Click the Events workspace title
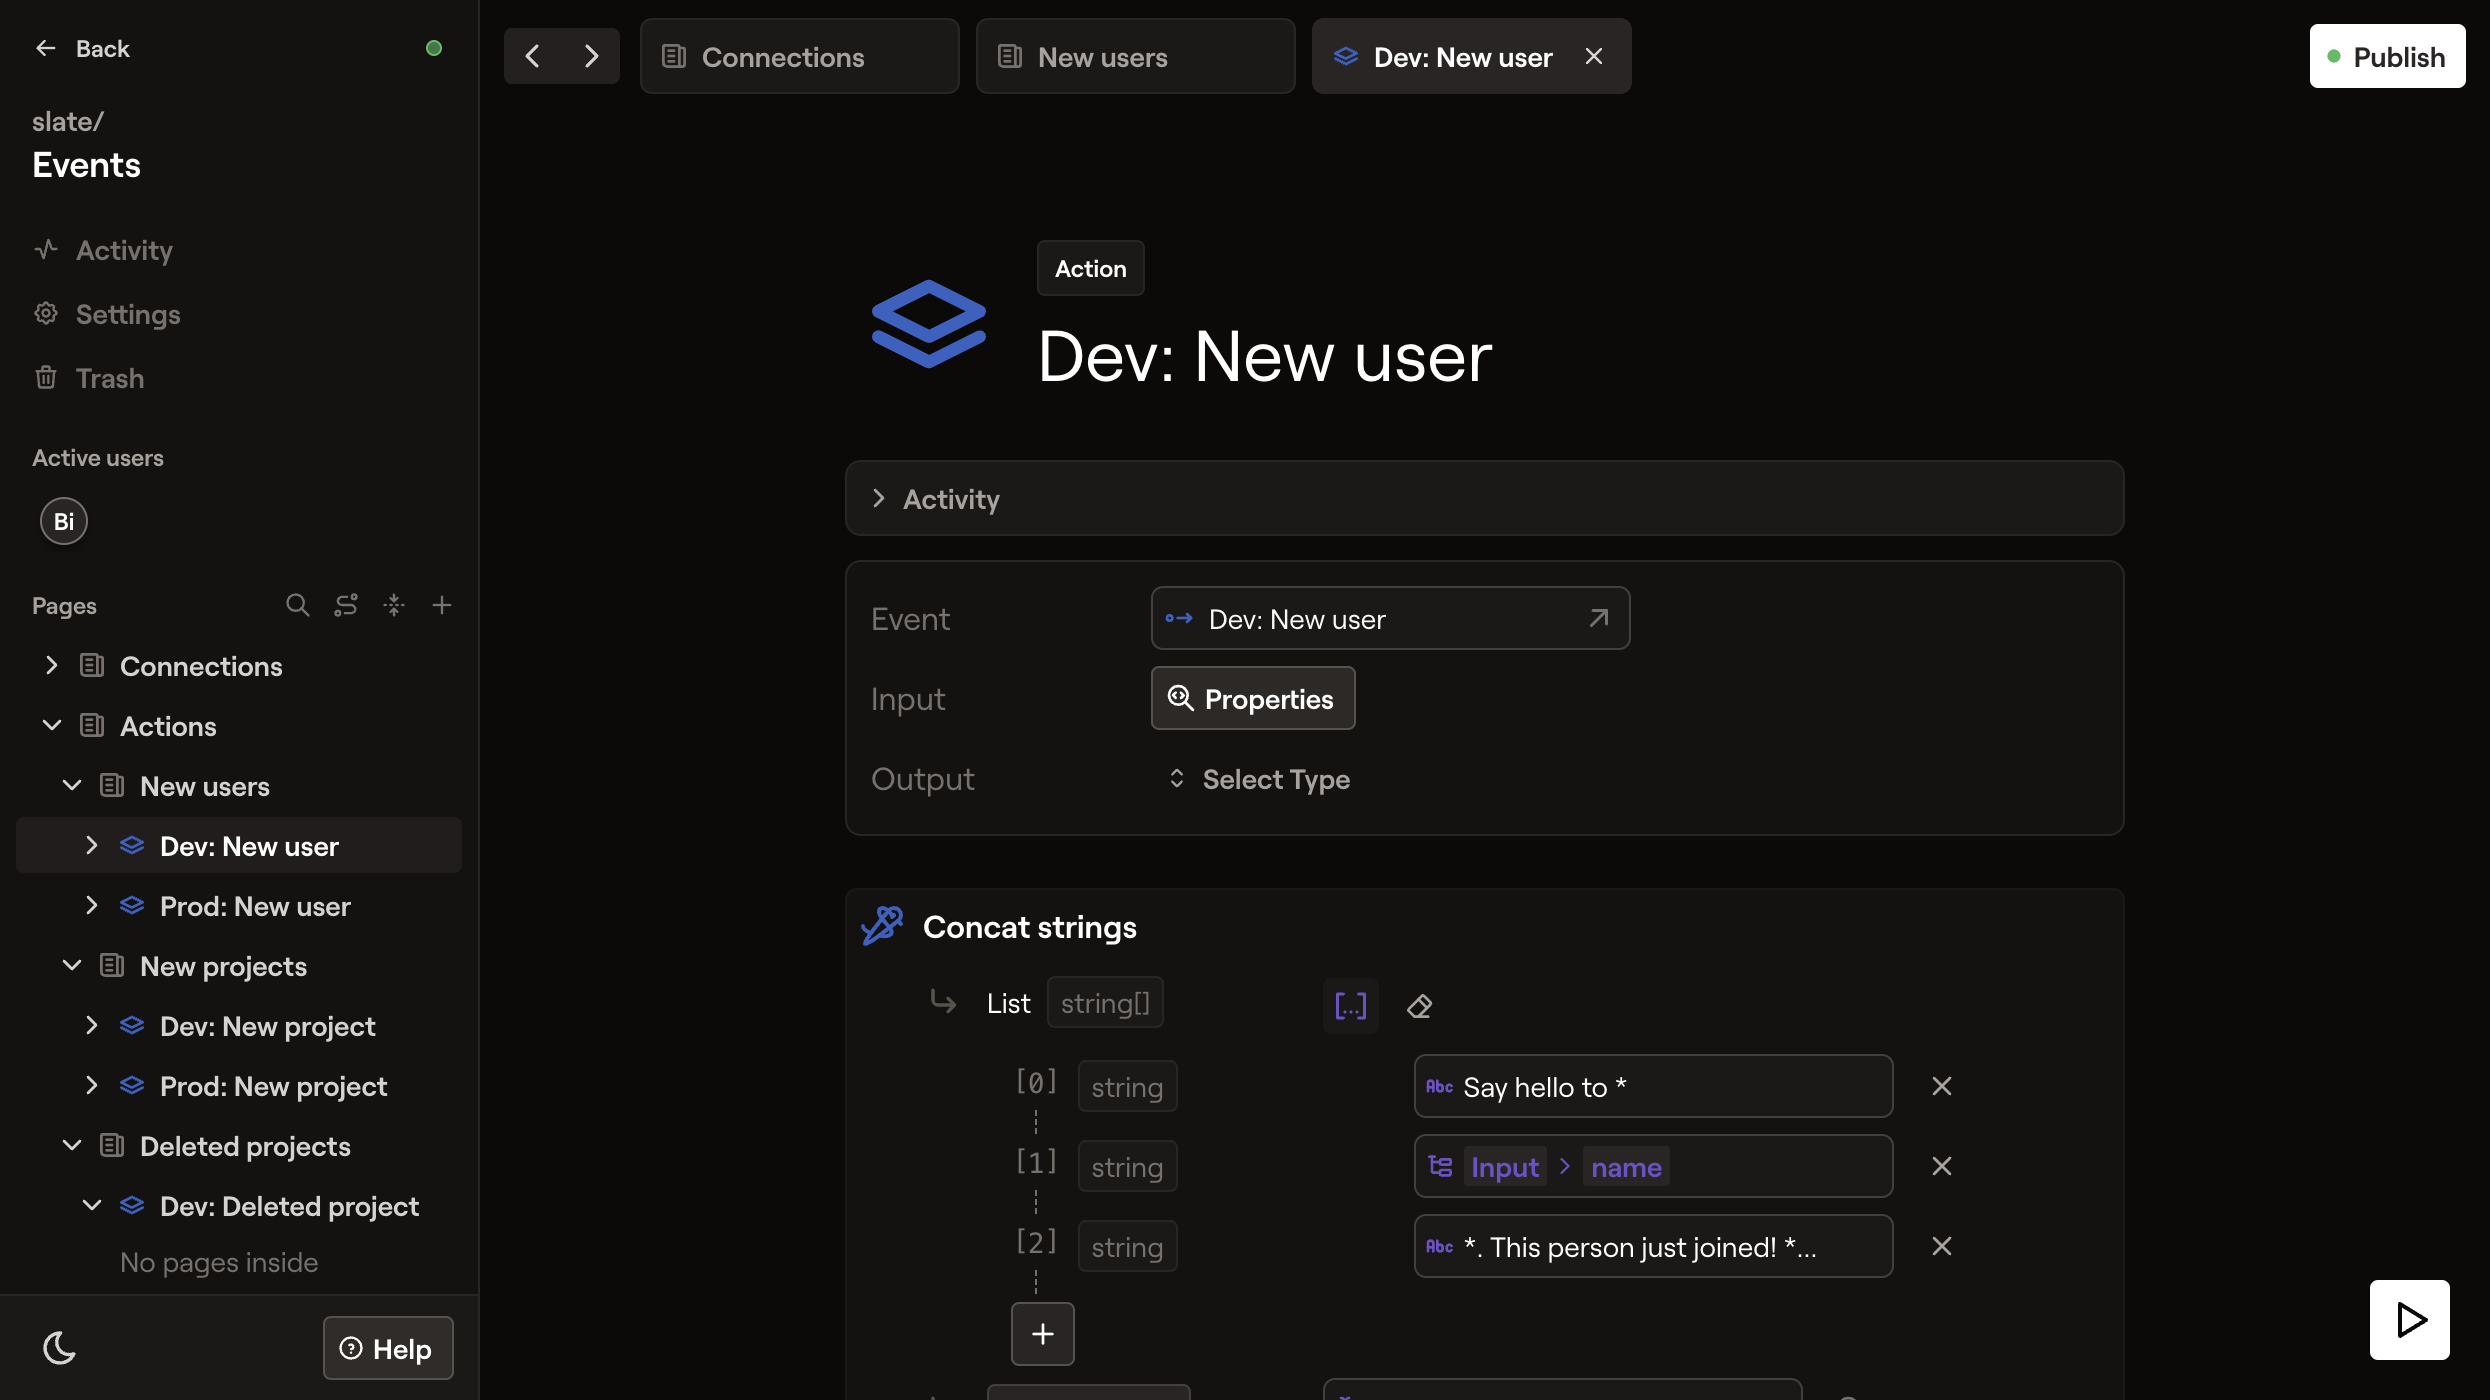The height and width of the screenshot is (1400, 2490). click(x=86, y=165)
